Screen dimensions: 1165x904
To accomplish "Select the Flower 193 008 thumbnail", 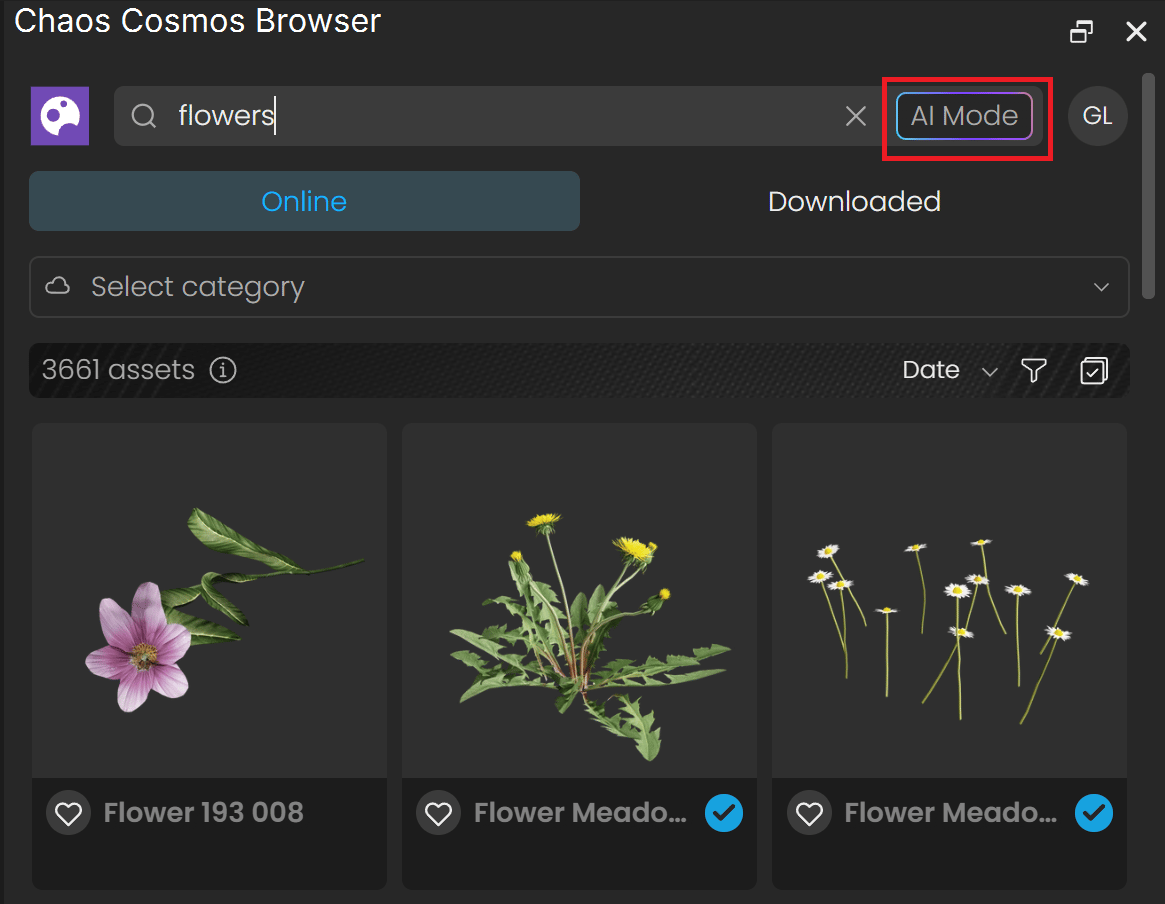I will pyautogui.click(x=210, y=601).
